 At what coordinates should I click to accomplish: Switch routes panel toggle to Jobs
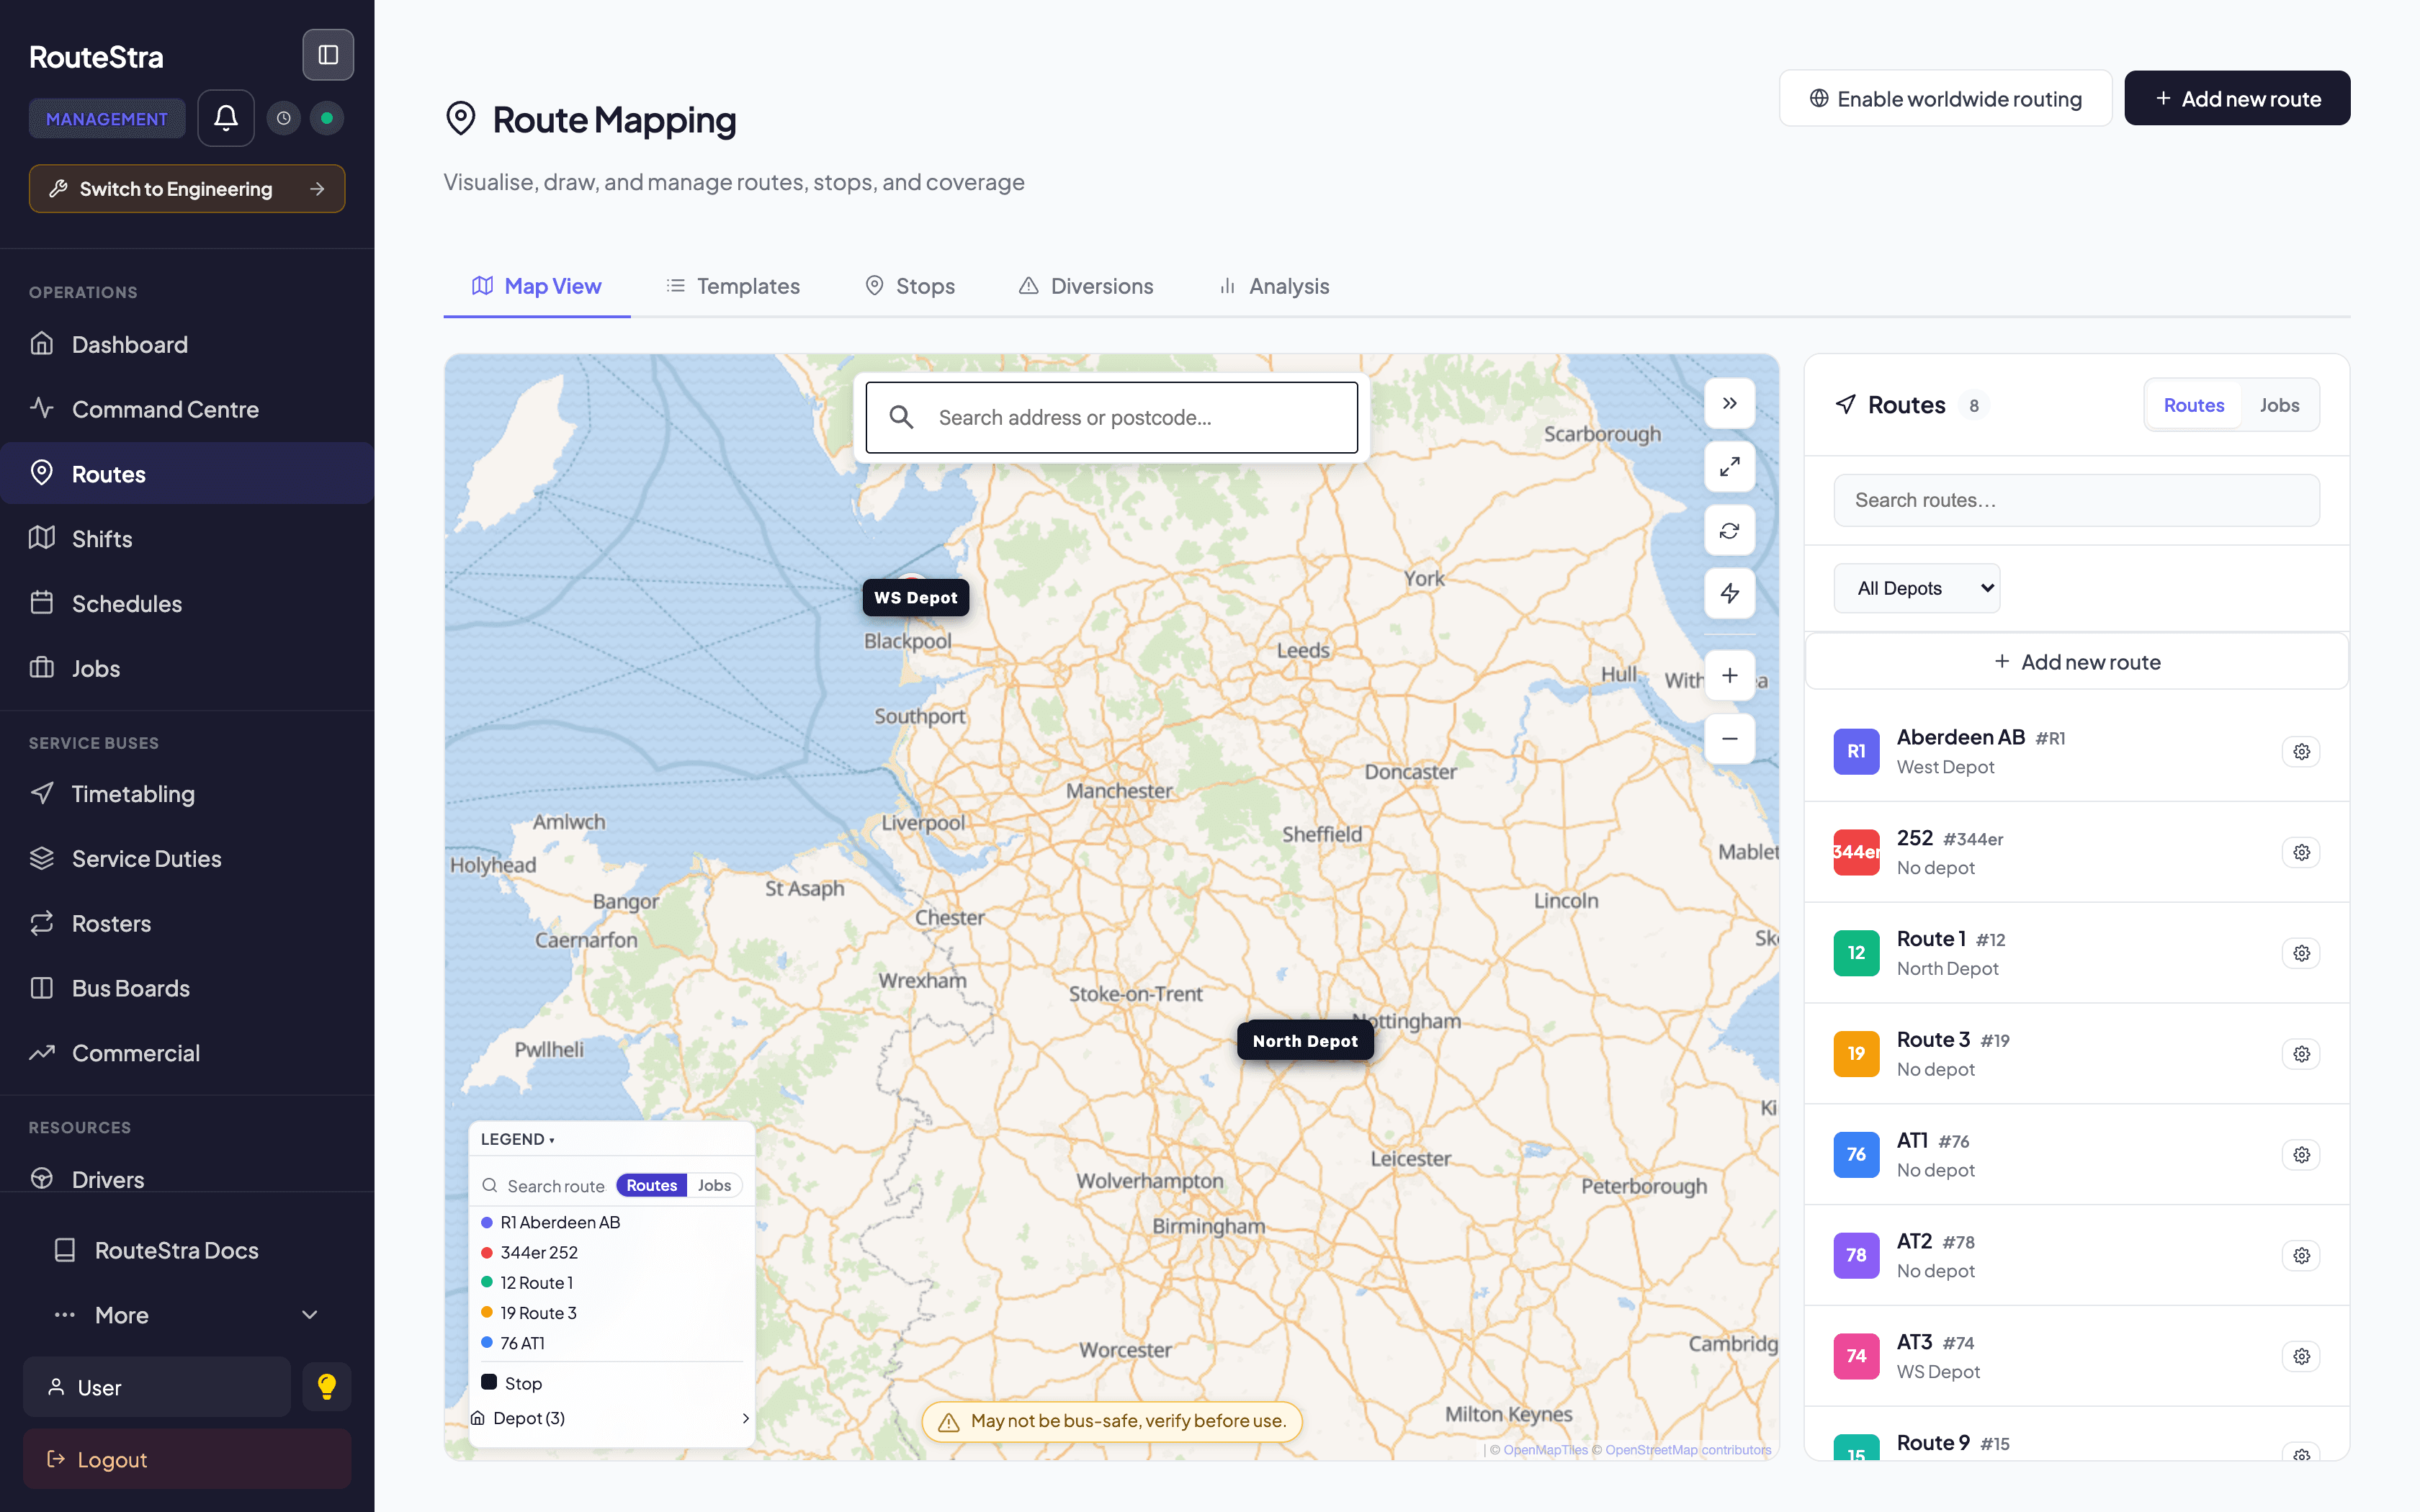point(2279,405)
